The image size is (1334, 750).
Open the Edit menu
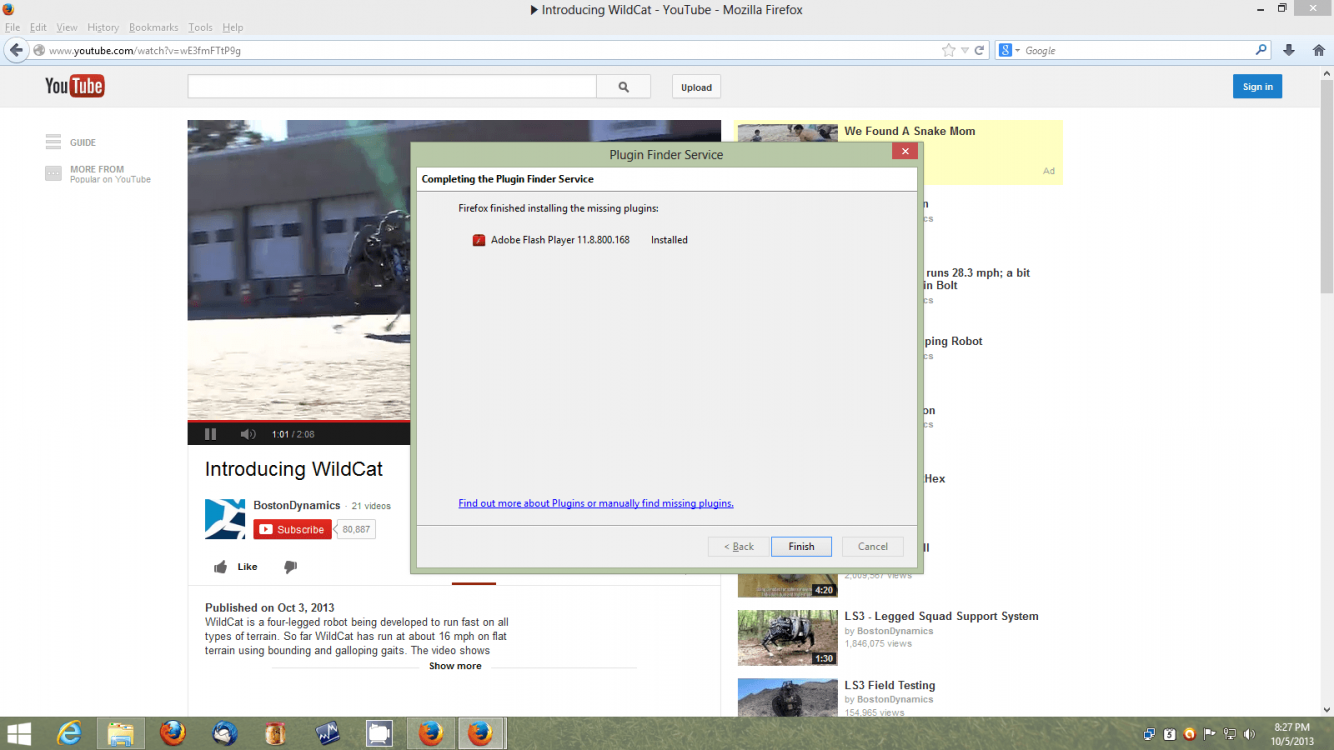tap(38, 27)
